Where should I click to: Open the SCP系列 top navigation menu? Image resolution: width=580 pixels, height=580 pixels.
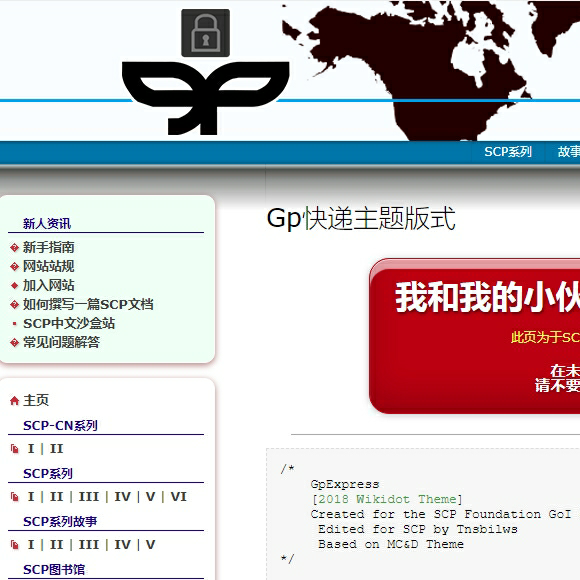click(508, 152)
